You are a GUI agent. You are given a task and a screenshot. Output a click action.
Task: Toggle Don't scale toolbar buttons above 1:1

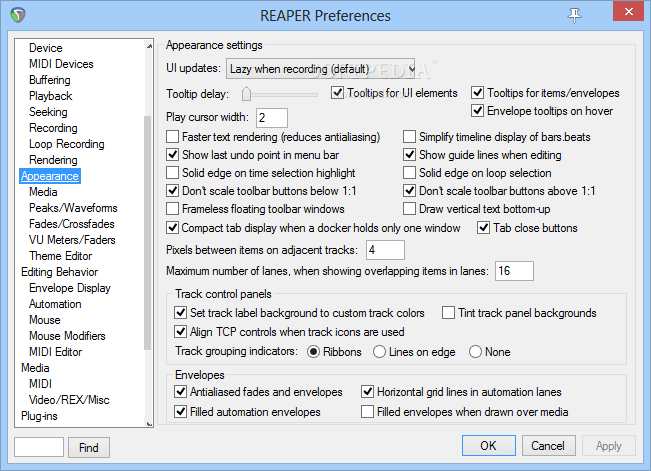coord(409,191)
